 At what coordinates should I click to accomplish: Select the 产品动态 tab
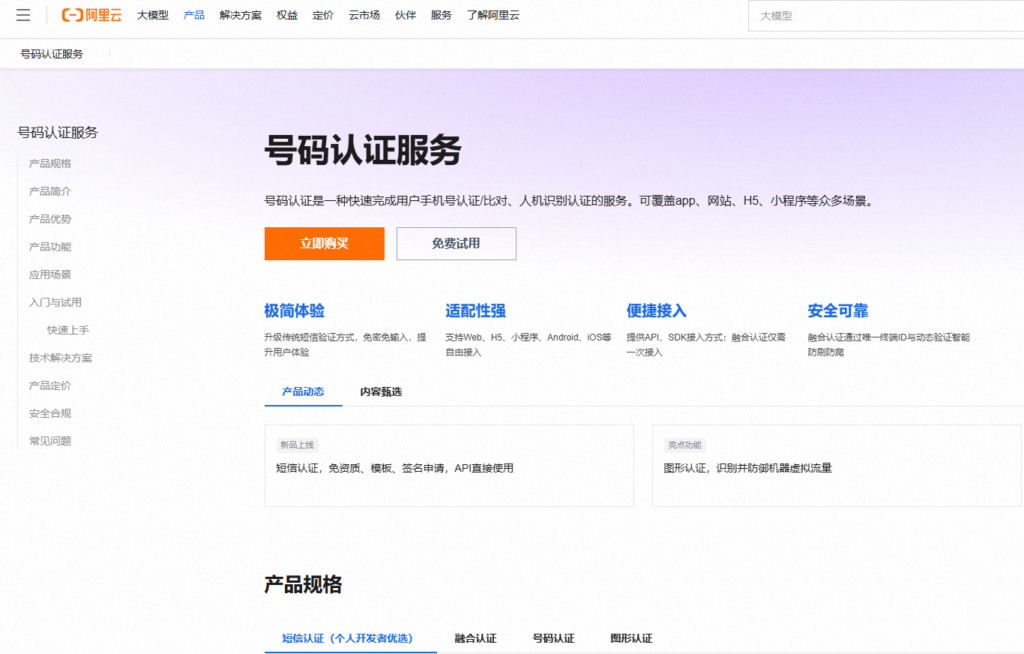point(303,392)
